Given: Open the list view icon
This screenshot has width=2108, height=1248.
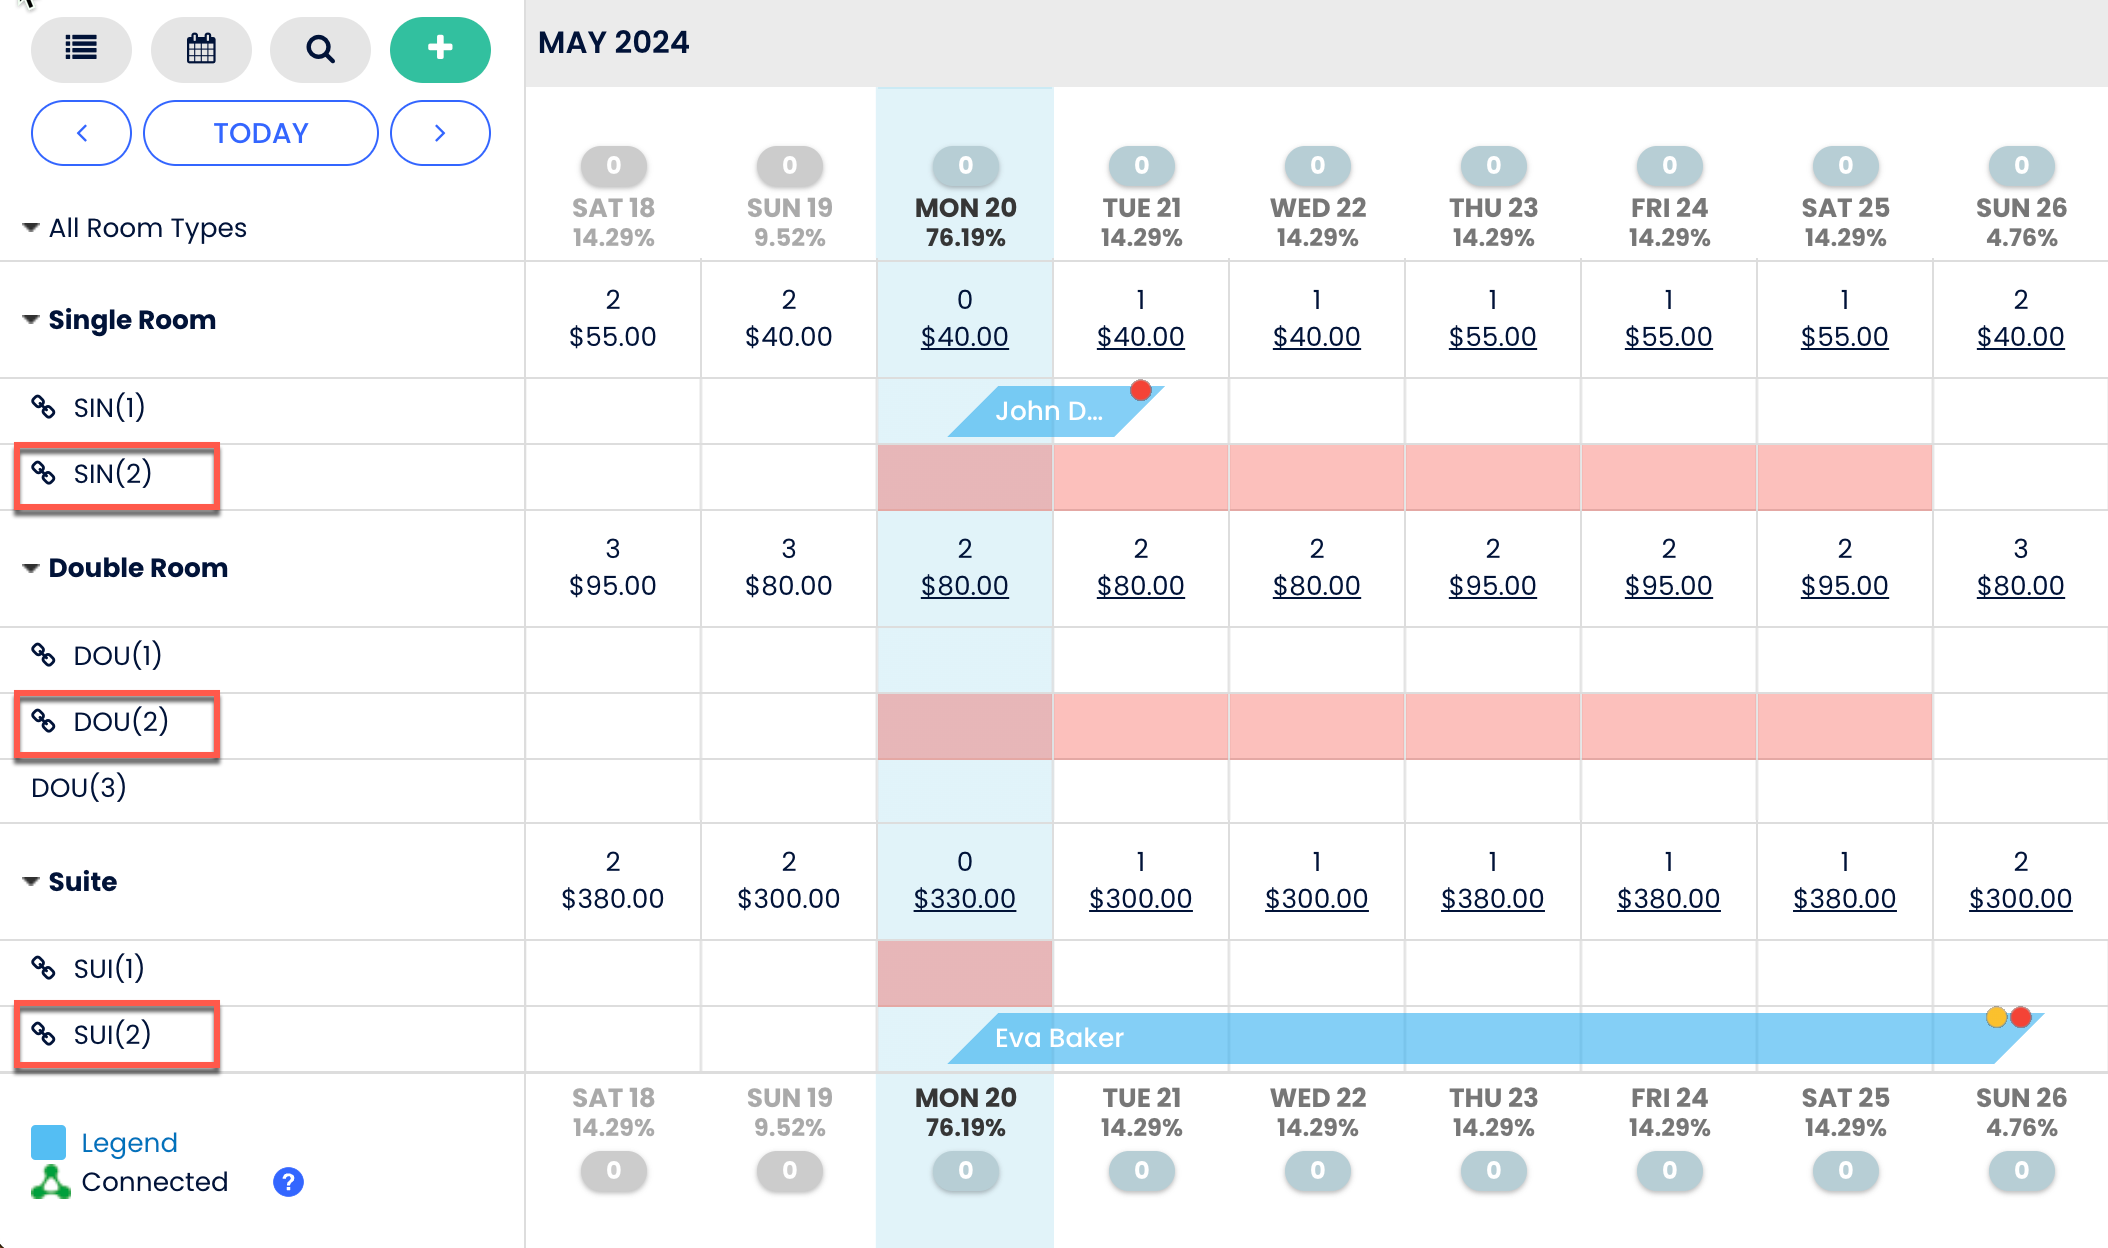Looking at the screenshot, I should pos(81,49).
